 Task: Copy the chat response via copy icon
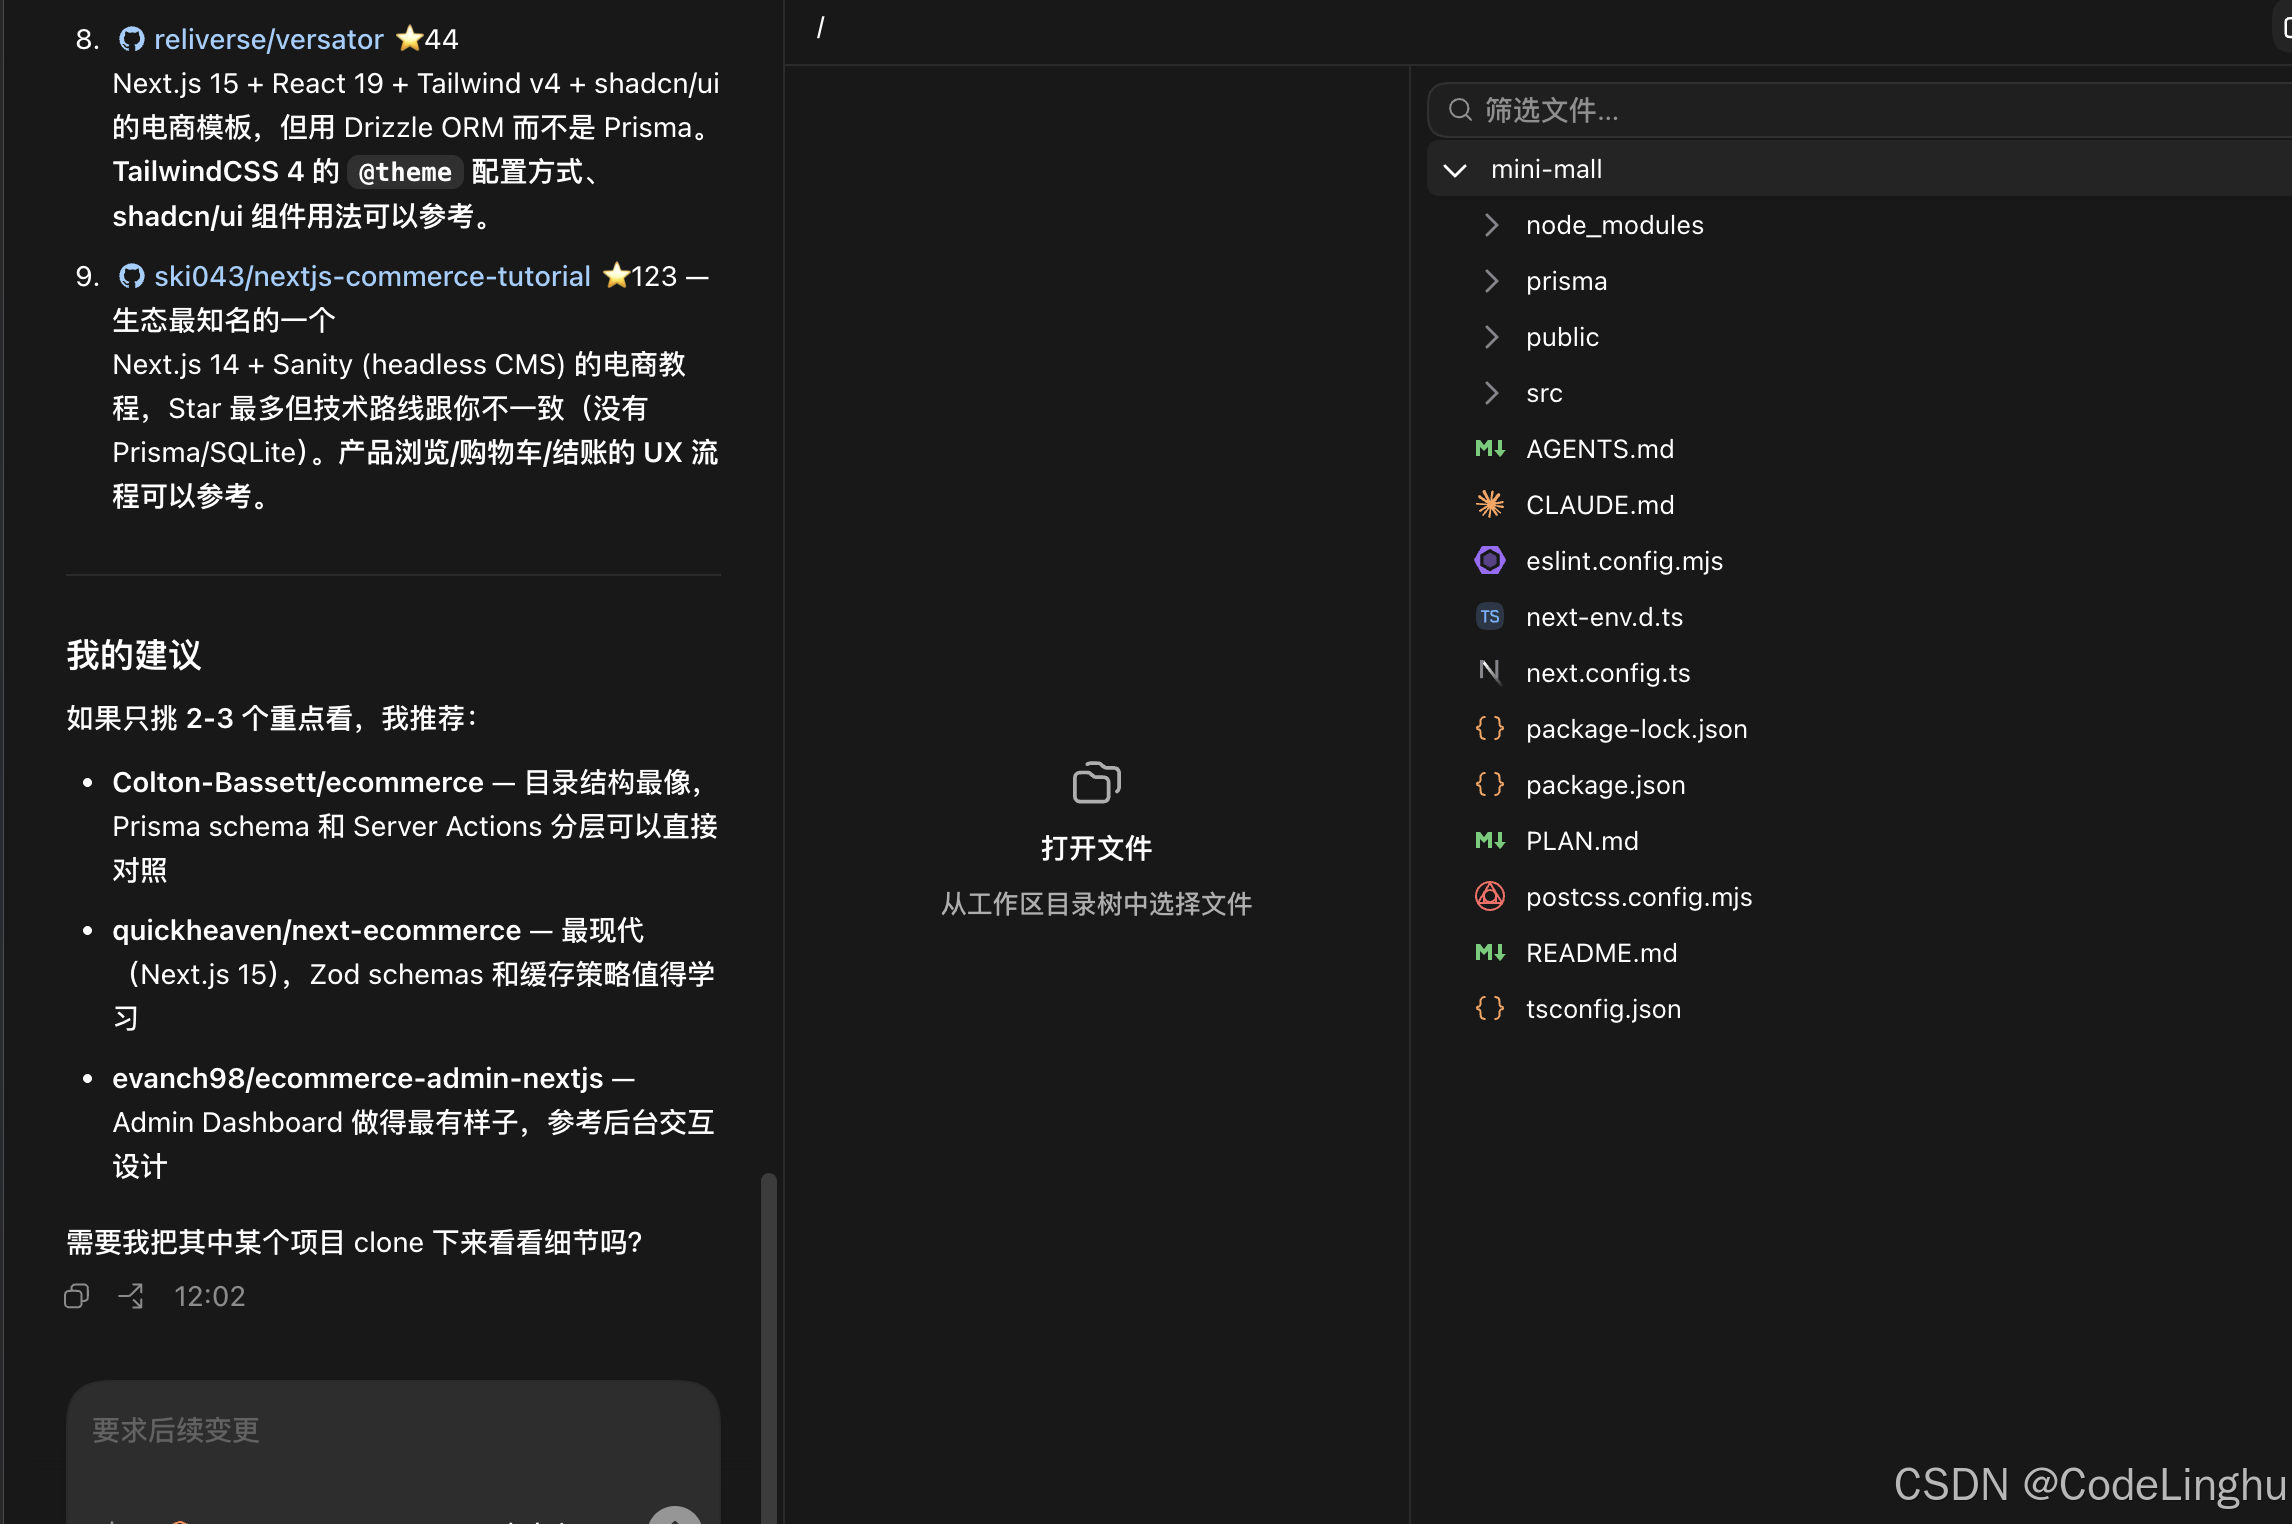tap(77, 1296)
